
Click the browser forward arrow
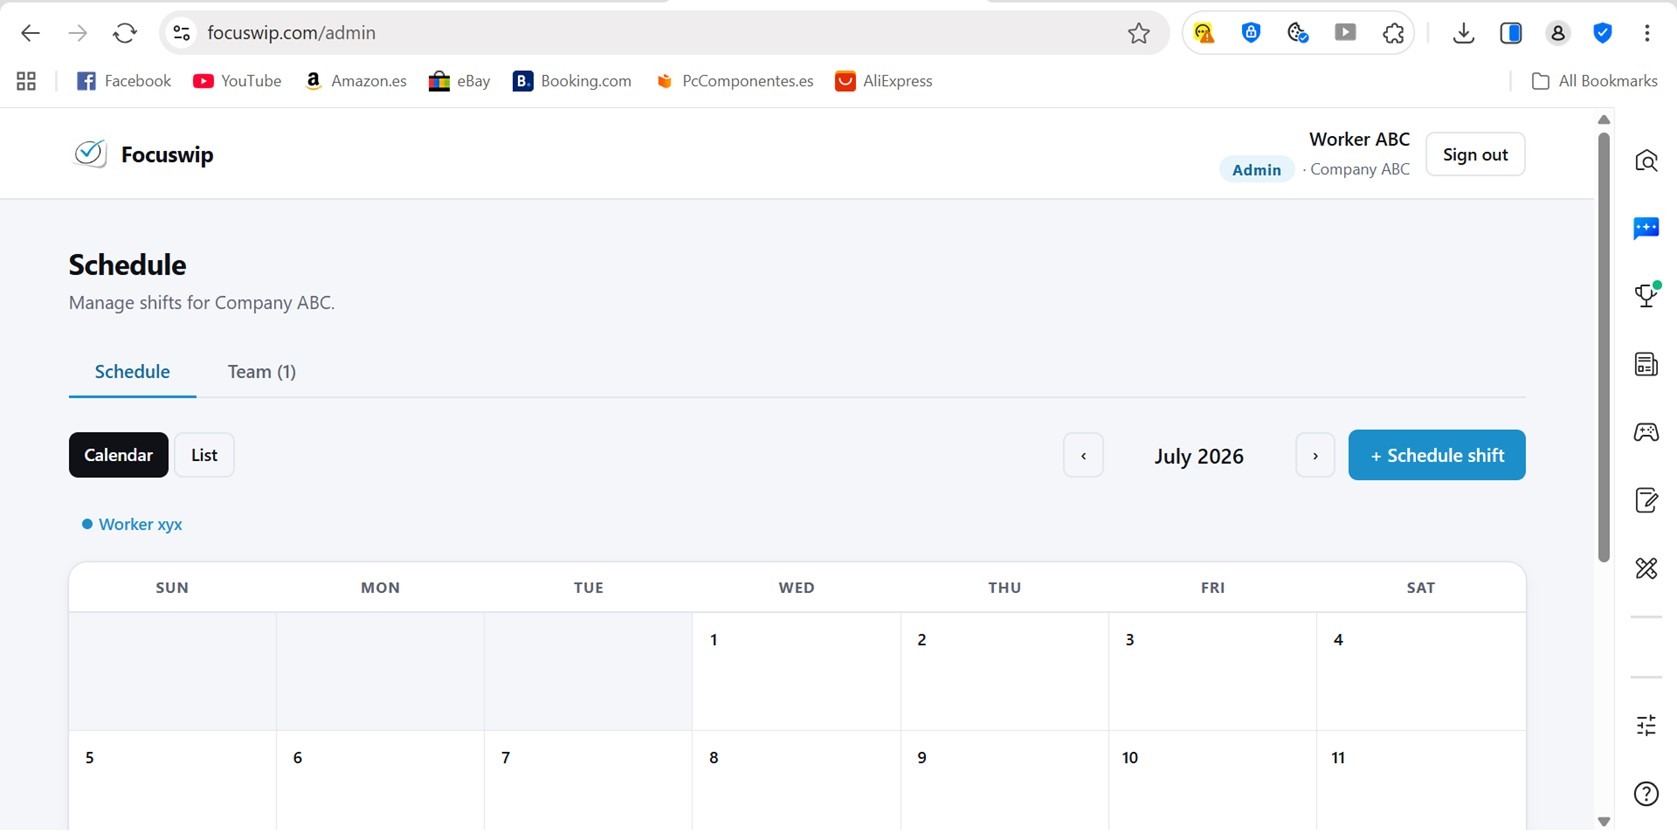(x=77, y=33)
